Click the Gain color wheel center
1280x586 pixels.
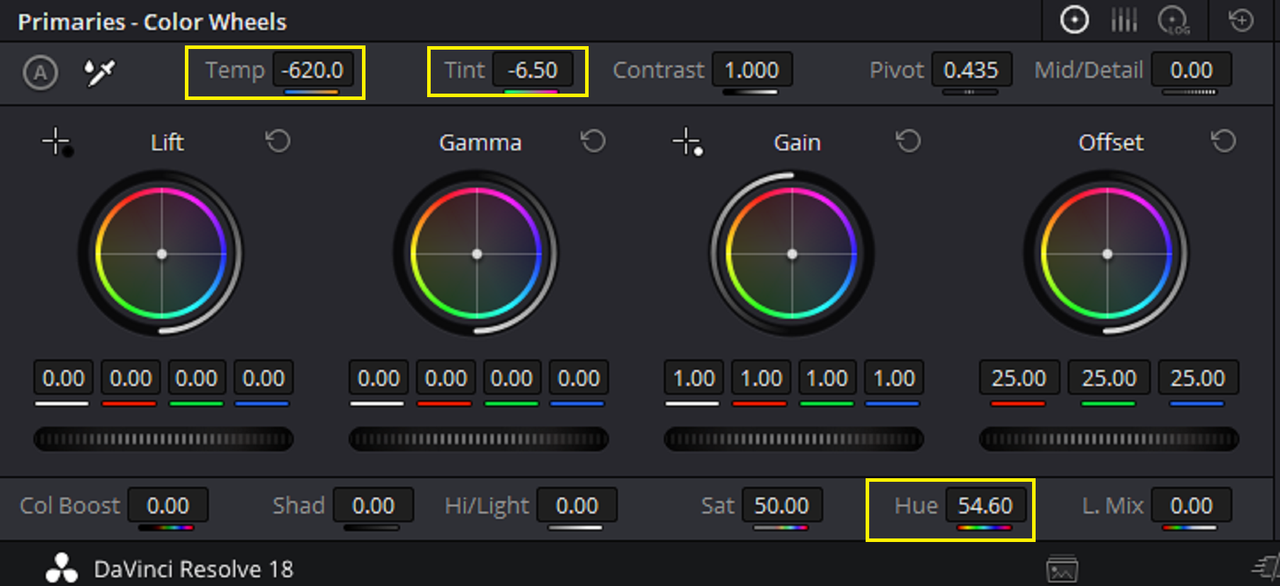tap(792, 254)
